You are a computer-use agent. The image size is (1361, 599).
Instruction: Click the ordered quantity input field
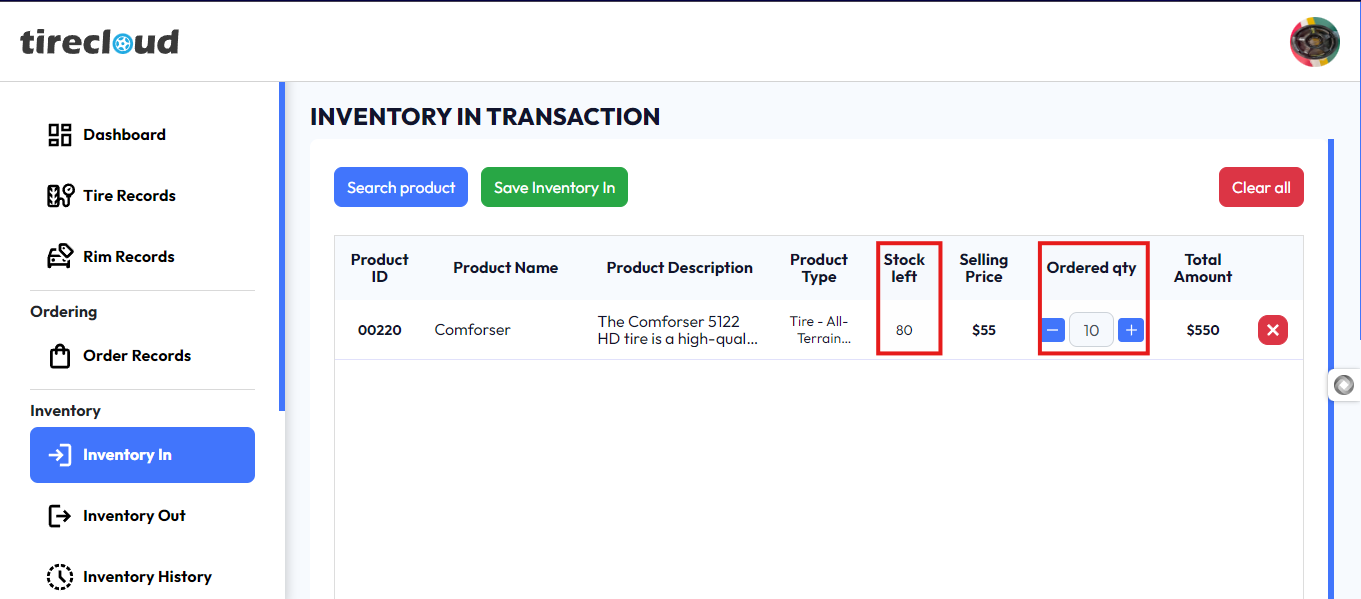click(1091, 330)
